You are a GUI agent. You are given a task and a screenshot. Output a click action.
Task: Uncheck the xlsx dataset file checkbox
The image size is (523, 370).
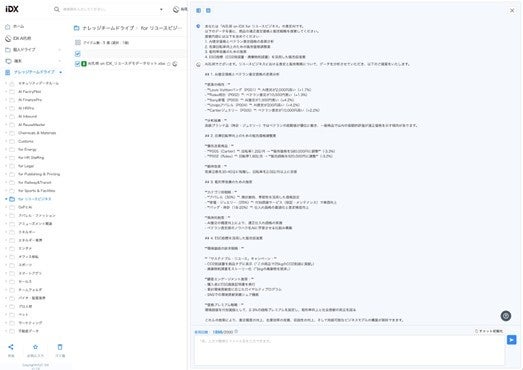click(77, 63)
